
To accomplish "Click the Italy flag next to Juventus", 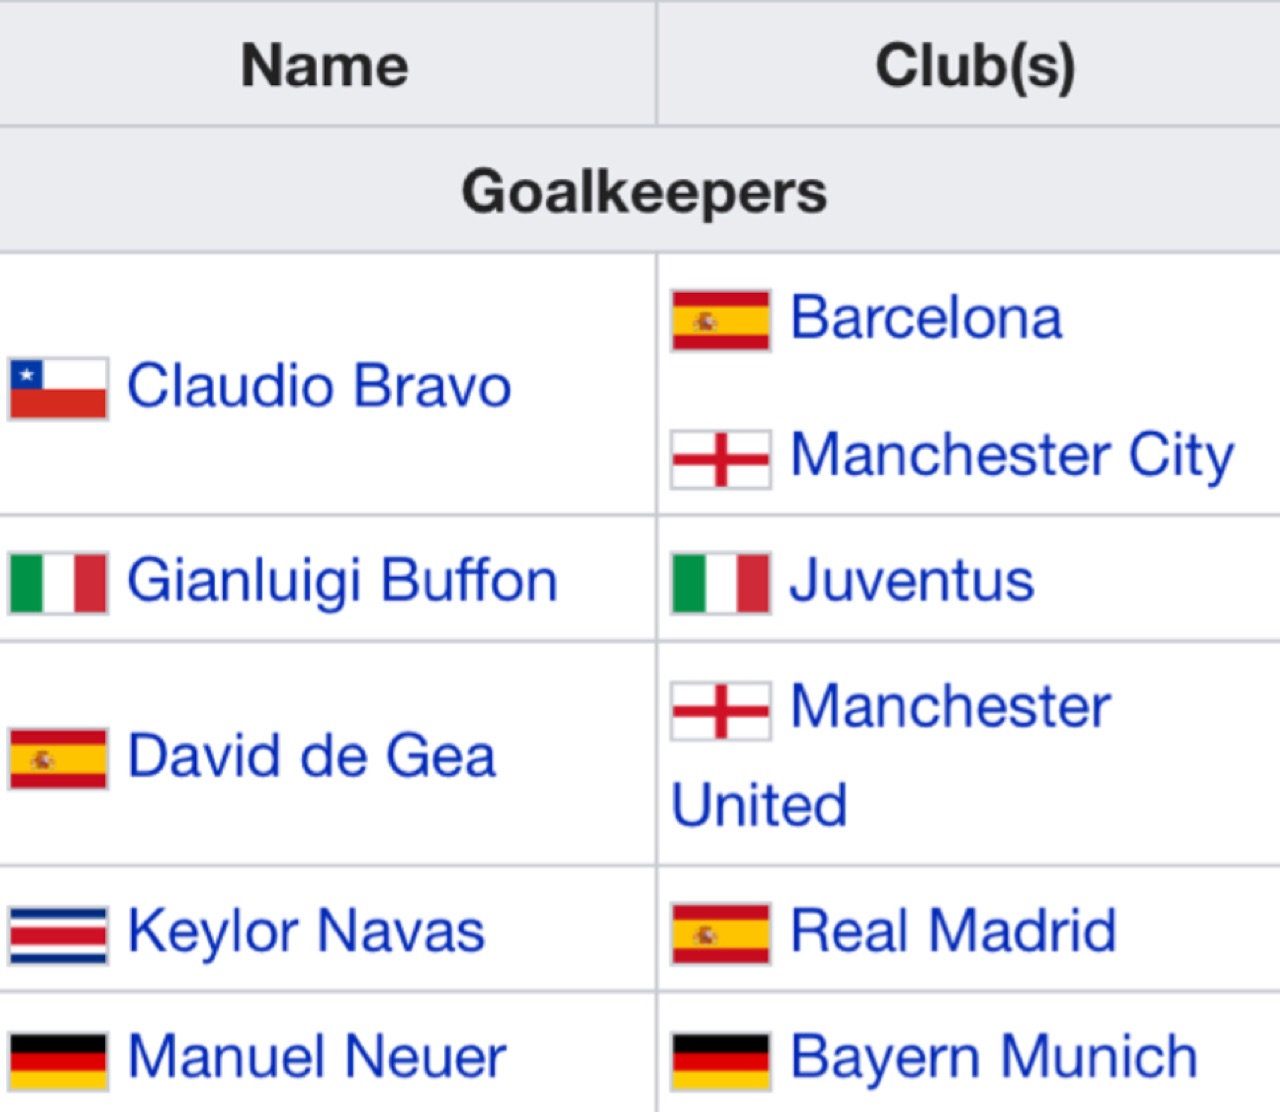I will 720,583.
